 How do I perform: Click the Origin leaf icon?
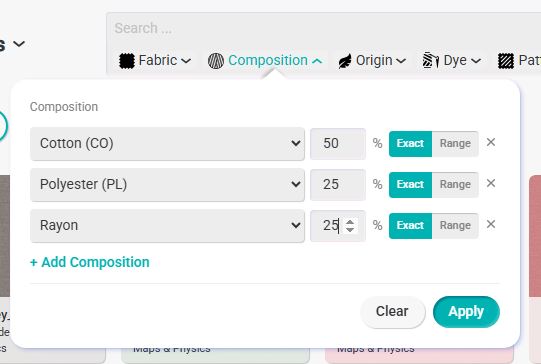pos(345,61)
